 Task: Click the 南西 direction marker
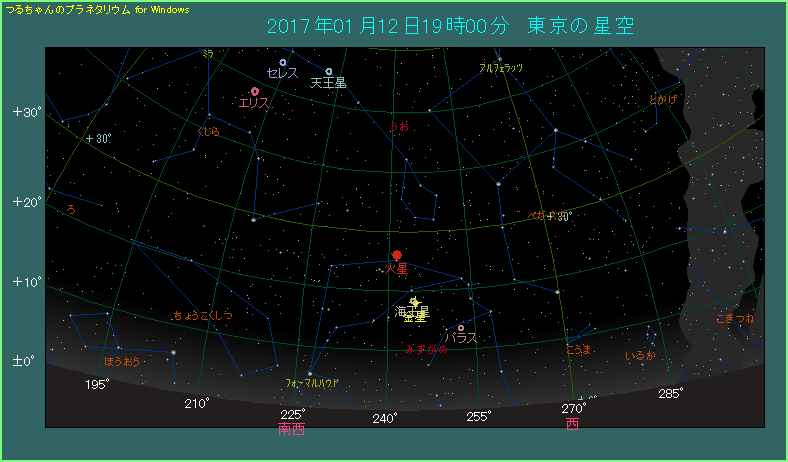tap(293, 429)
